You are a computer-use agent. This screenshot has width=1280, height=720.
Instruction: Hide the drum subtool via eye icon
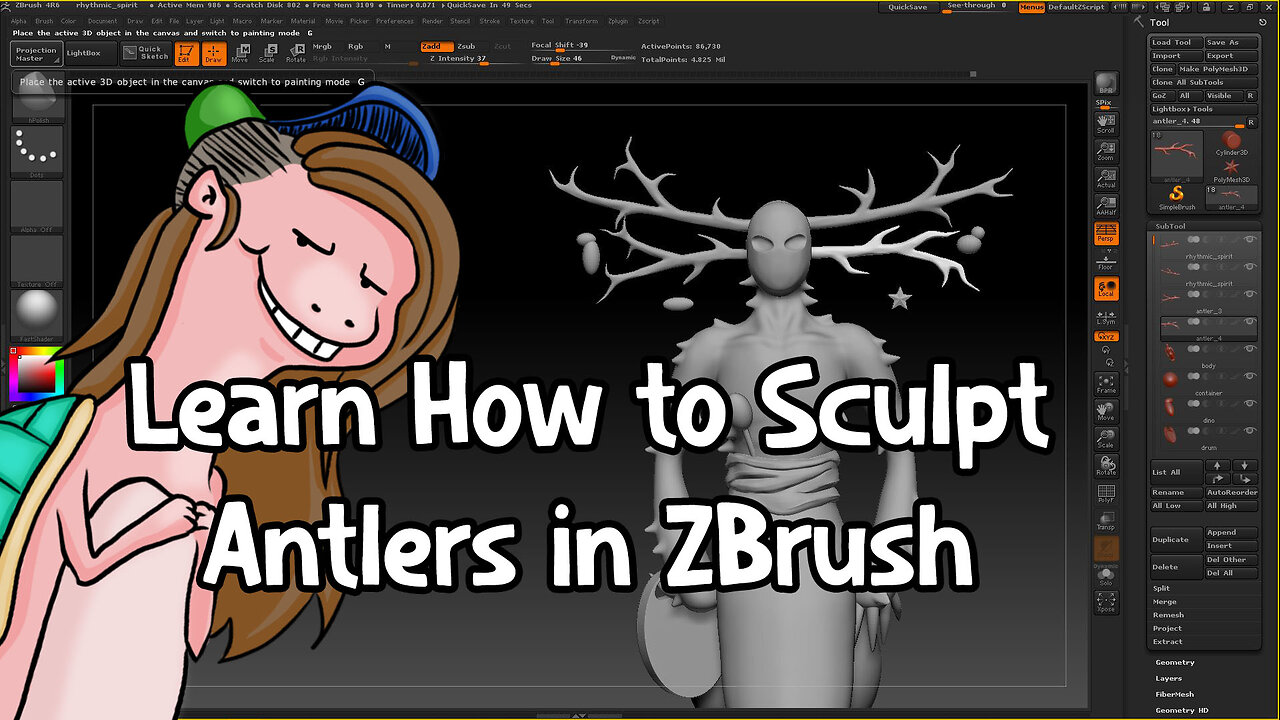(1249, 433)
